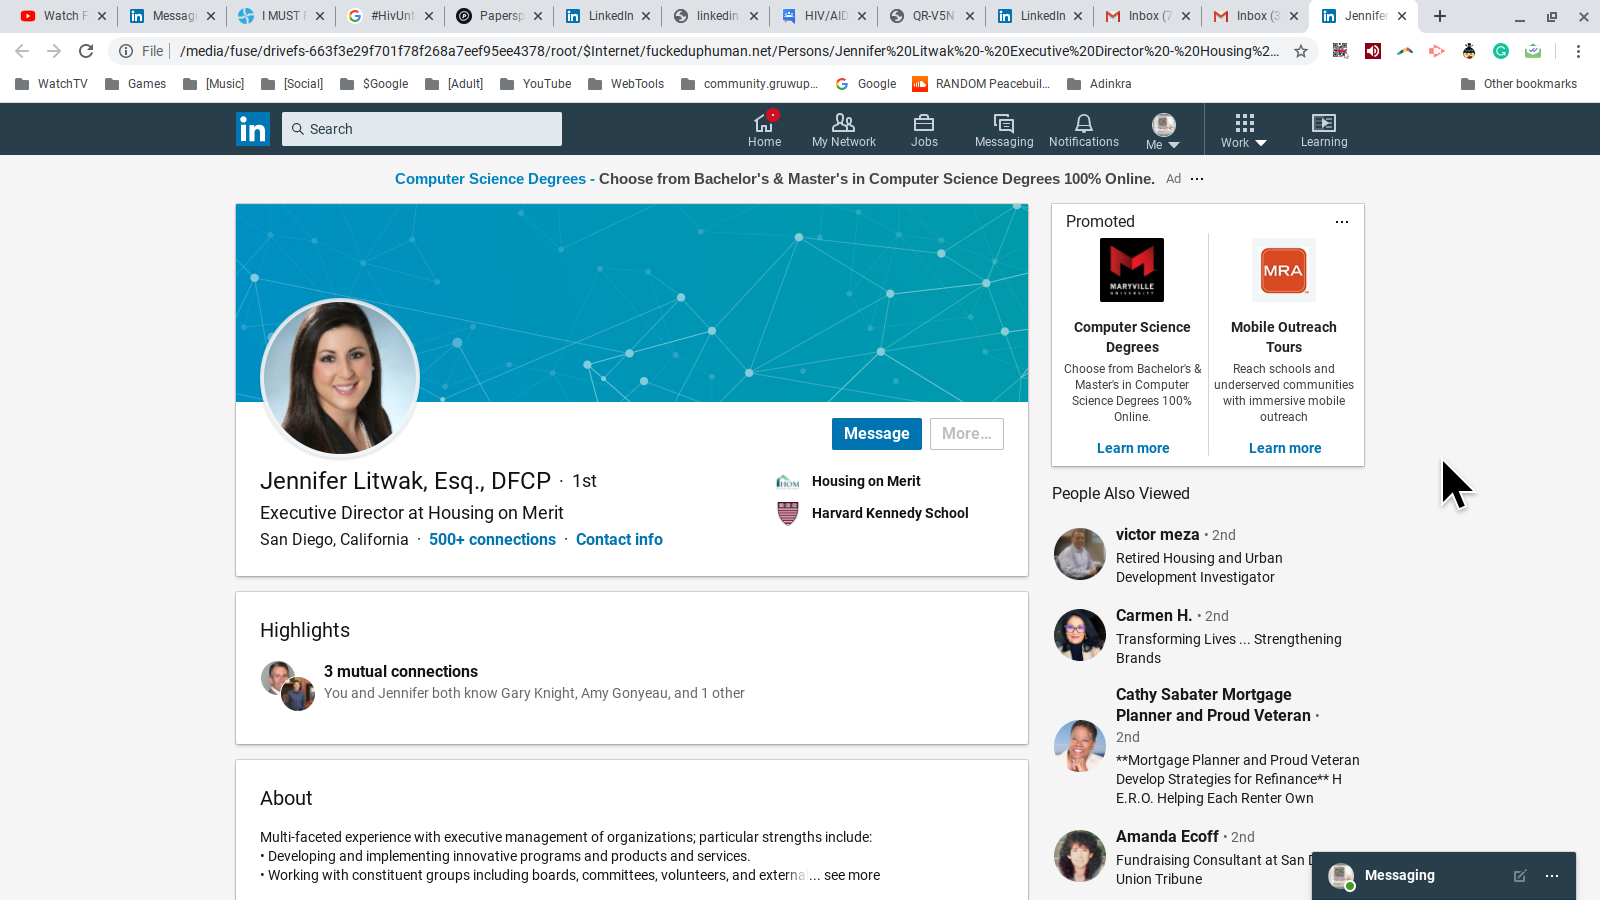The width and height of the screenshot is (1600, 900).
Task: Open Carmen H.'s profile
Action: [x=1154, y=615]
